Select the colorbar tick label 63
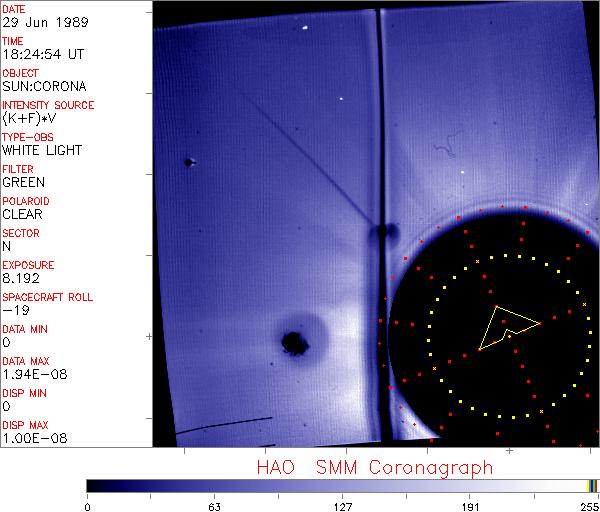This screenshot has height=512, width=600. (214, 505)
